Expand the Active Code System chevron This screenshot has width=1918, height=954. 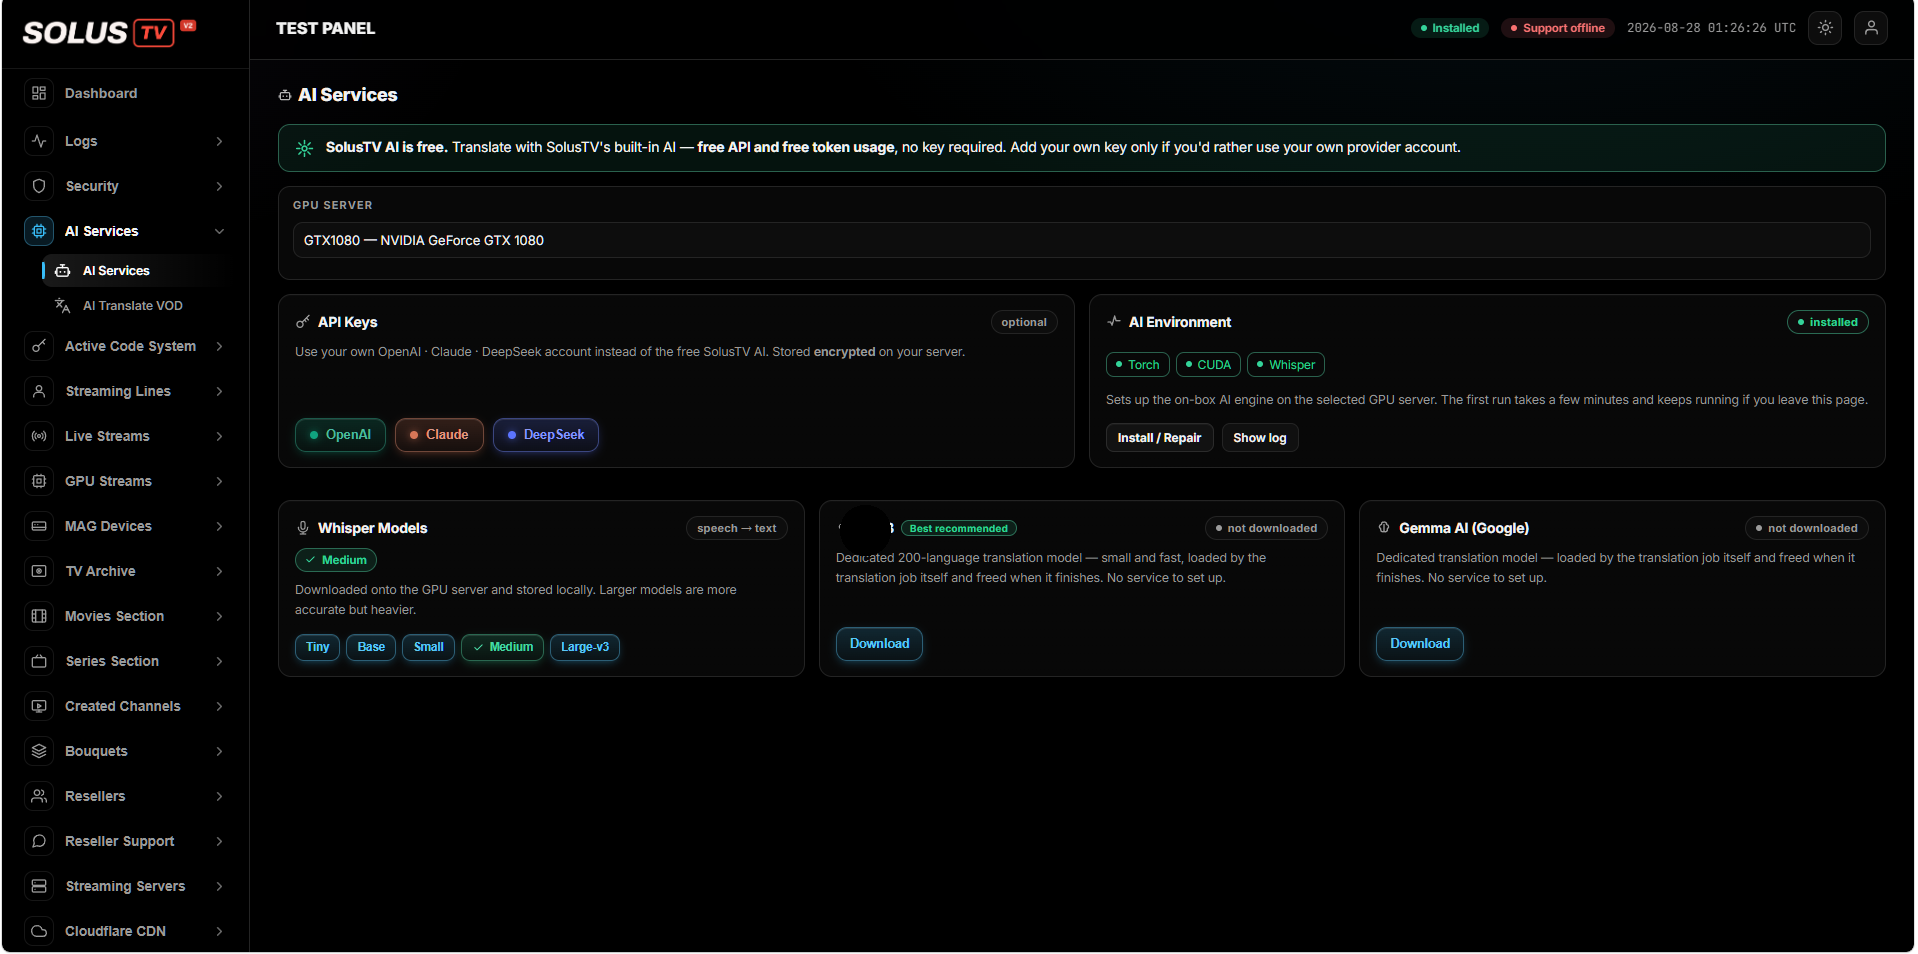pyautogui.click(x=219, y=346)
